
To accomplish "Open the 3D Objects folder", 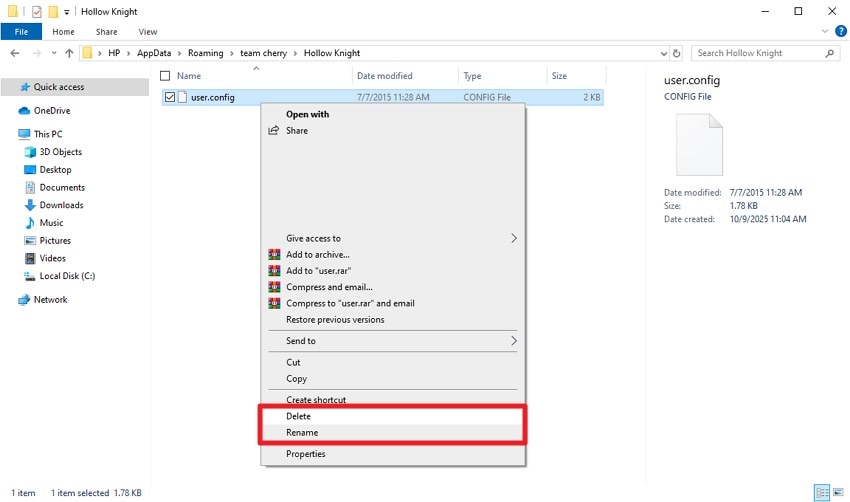I will 61,152.
